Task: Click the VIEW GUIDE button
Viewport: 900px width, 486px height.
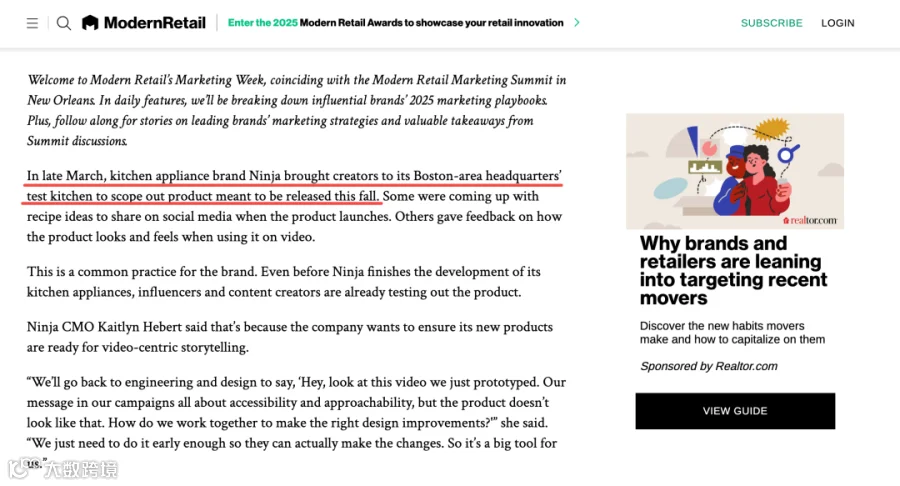Action: click(x=735, y=411)
